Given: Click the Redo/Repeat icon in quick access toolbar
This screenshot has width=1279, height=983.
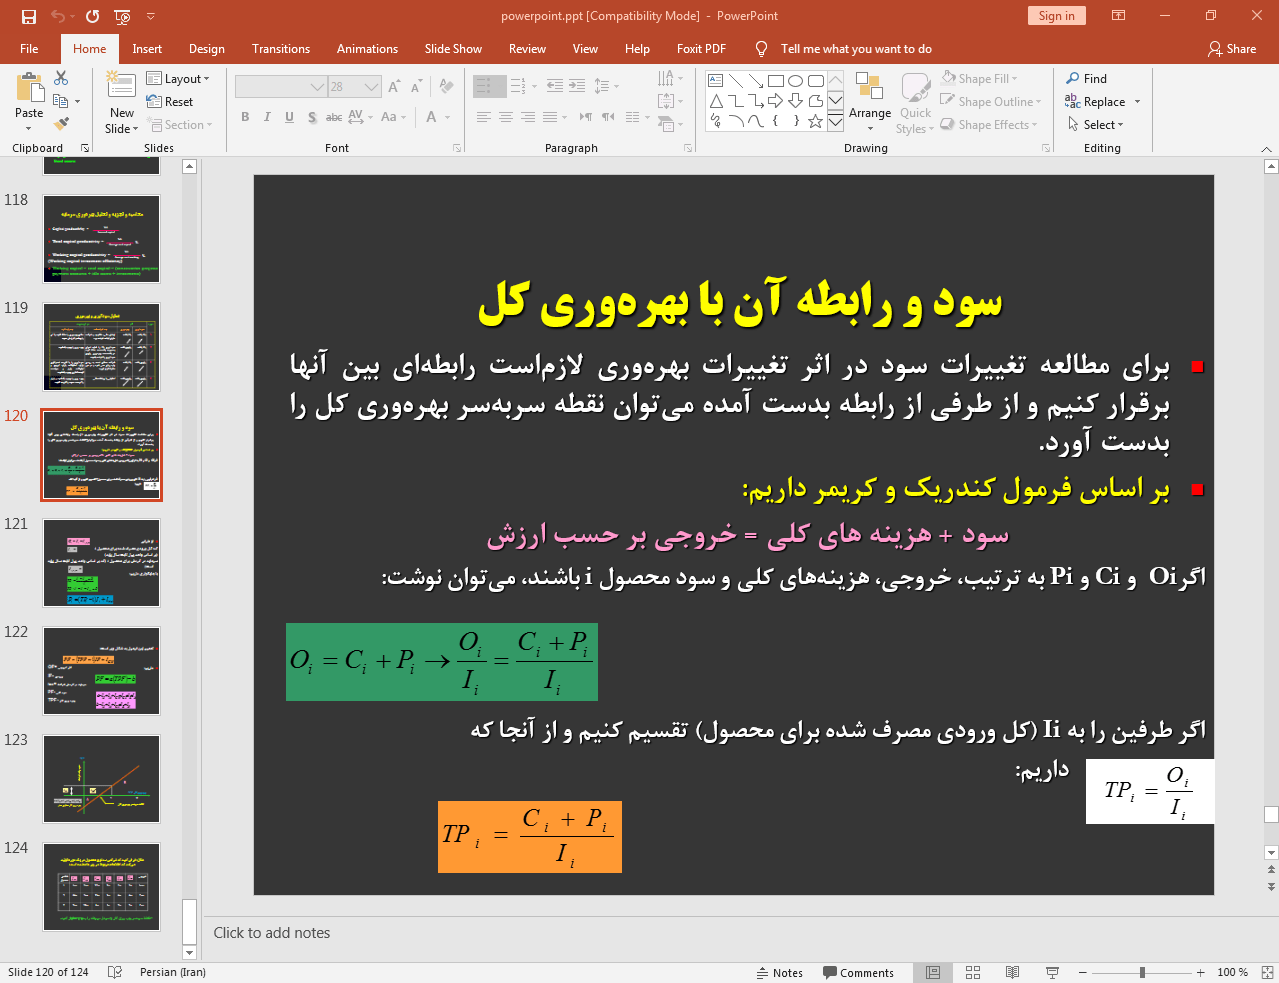Looking at the screenshot, I should pos(92,16).
